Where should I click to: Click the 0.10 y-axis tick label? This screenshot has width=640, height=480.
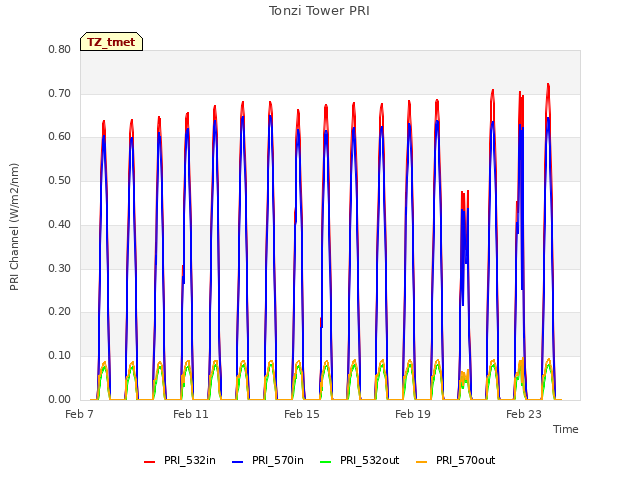coord(60,356)
